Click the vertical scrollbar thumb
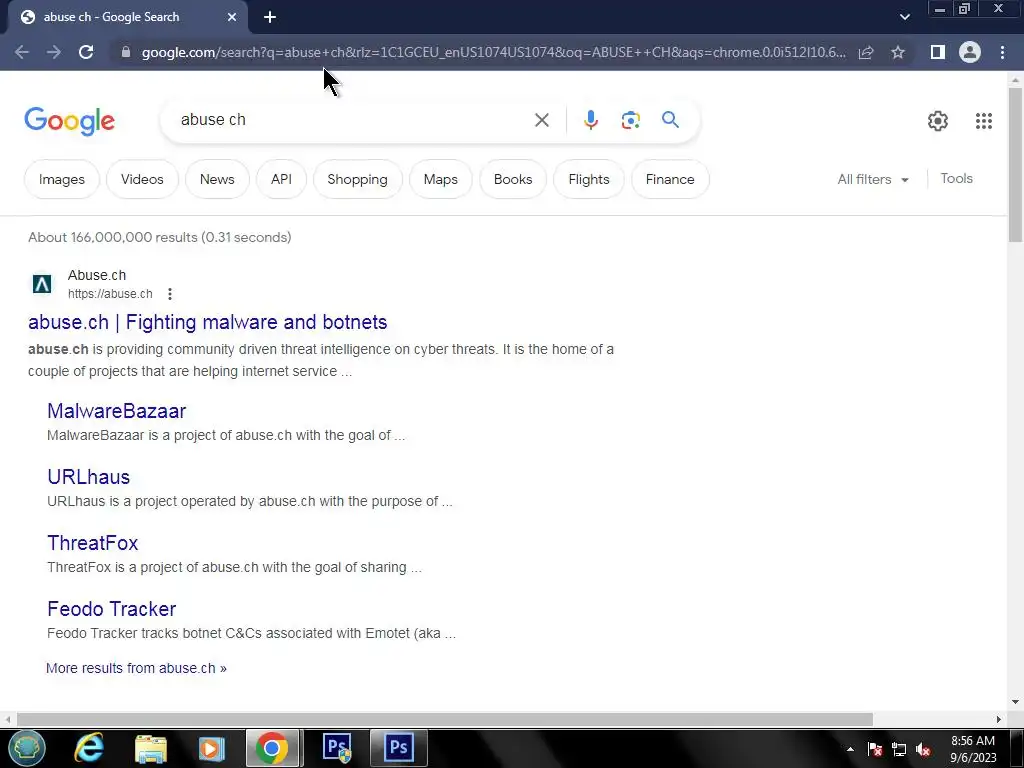Viewport: 1024px width, 768px height. pos(1015,165)
